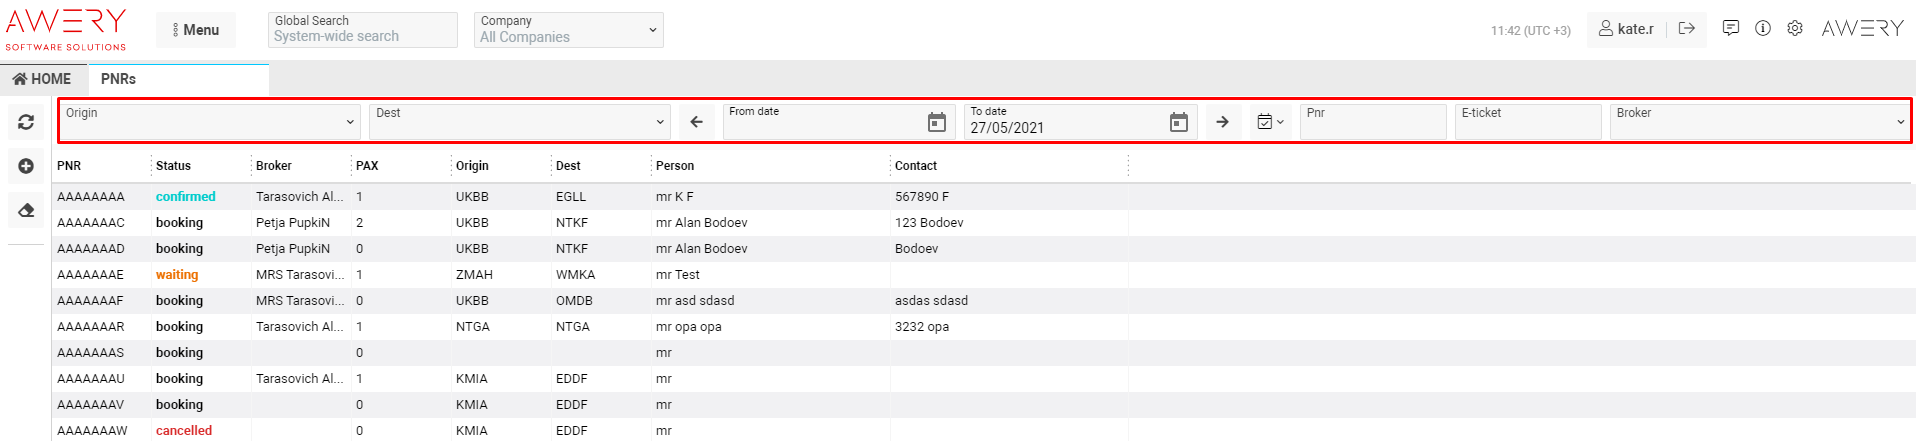Open the date preset calendar dropdown

click(1270, 122)
